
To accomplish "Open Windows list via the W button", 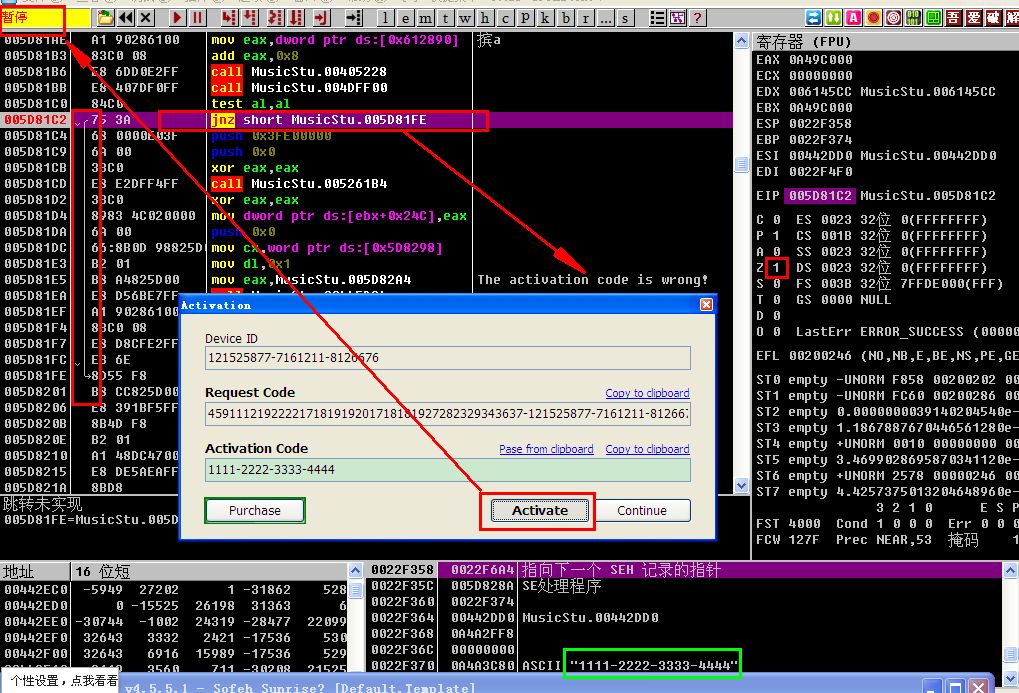I will point(465,18).
